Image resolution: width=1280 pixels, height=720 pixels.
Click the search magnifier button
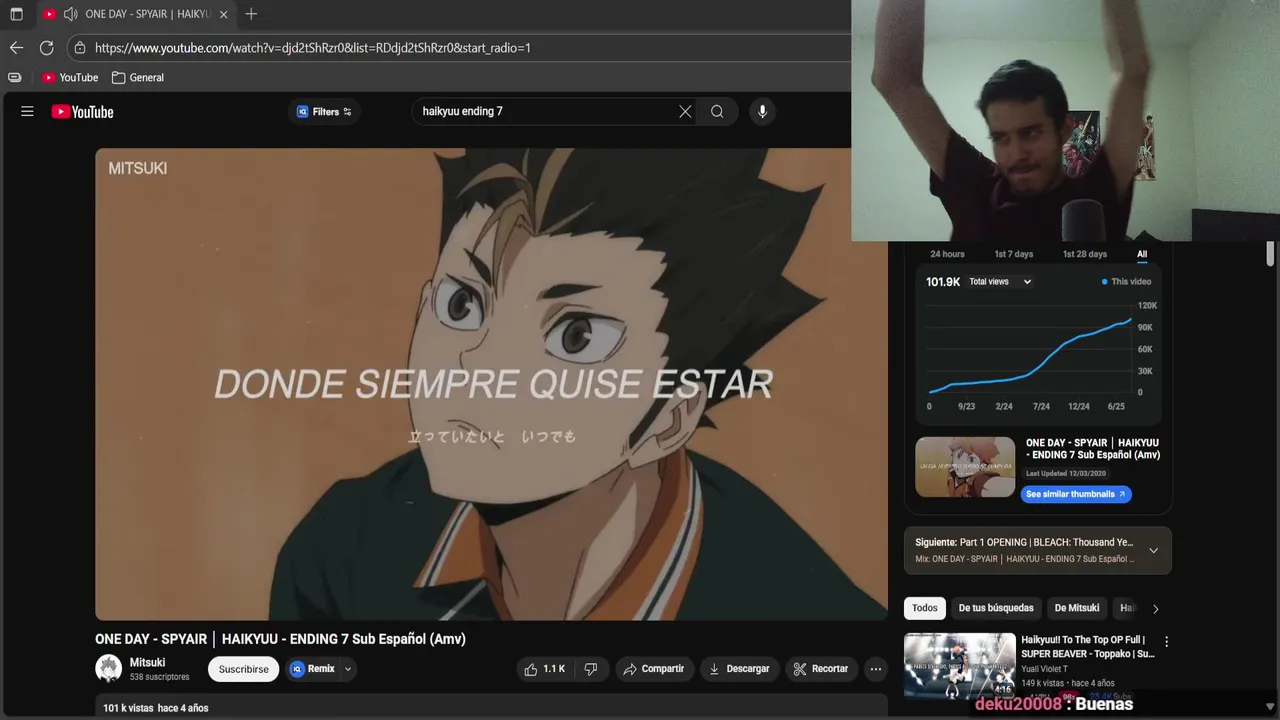[717, 112]
